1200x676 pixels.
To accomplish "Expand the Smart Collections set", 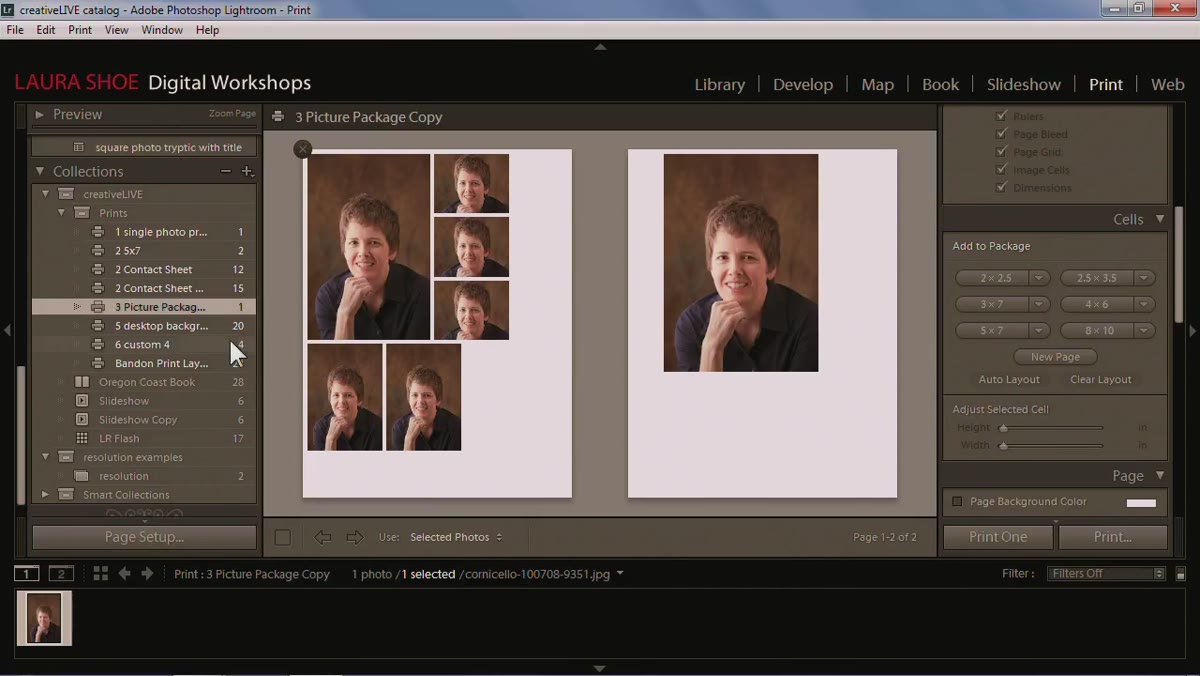I will [45, 495].
